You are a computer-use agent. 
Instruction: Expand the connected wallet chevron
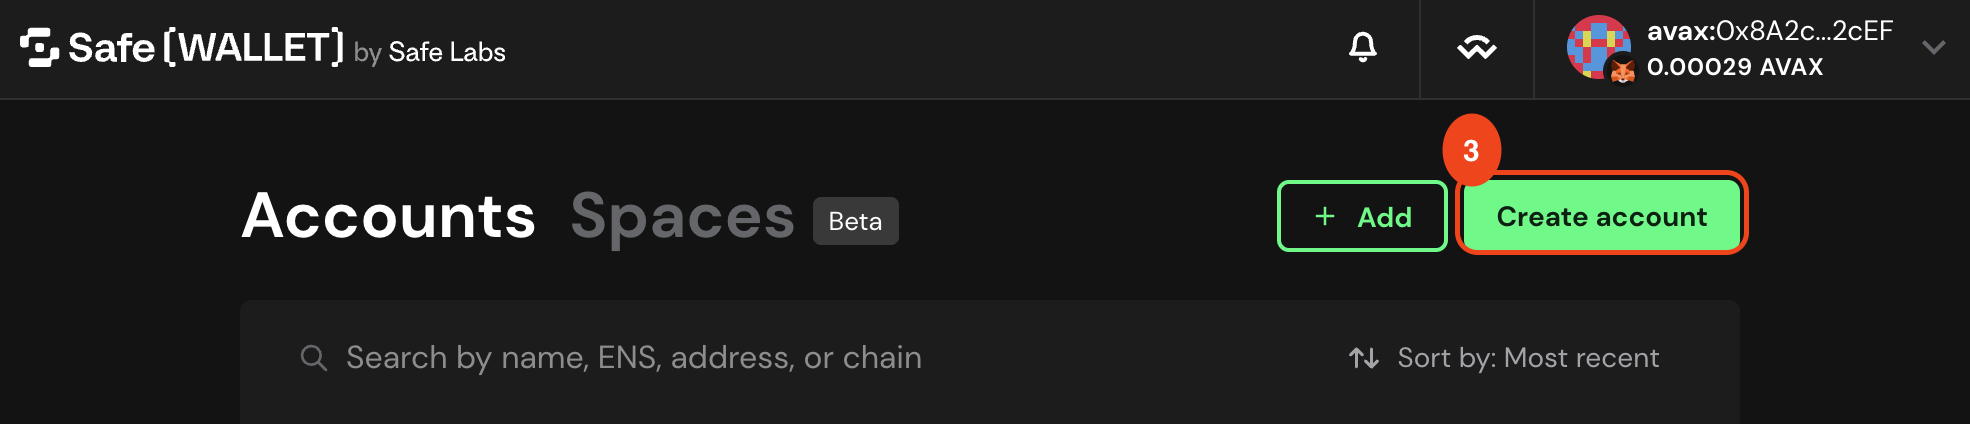pyautogui.click(x=1934, y=47)
